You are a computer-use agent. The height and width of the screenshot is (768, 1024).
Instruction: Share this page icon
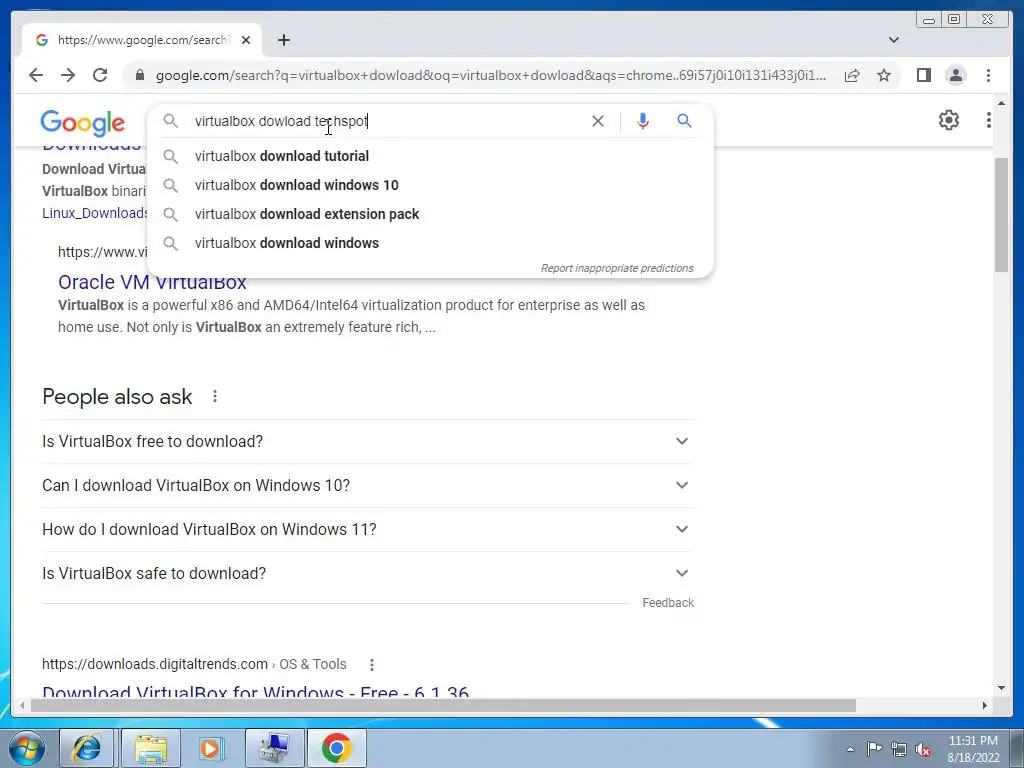[x=852, y=75]
